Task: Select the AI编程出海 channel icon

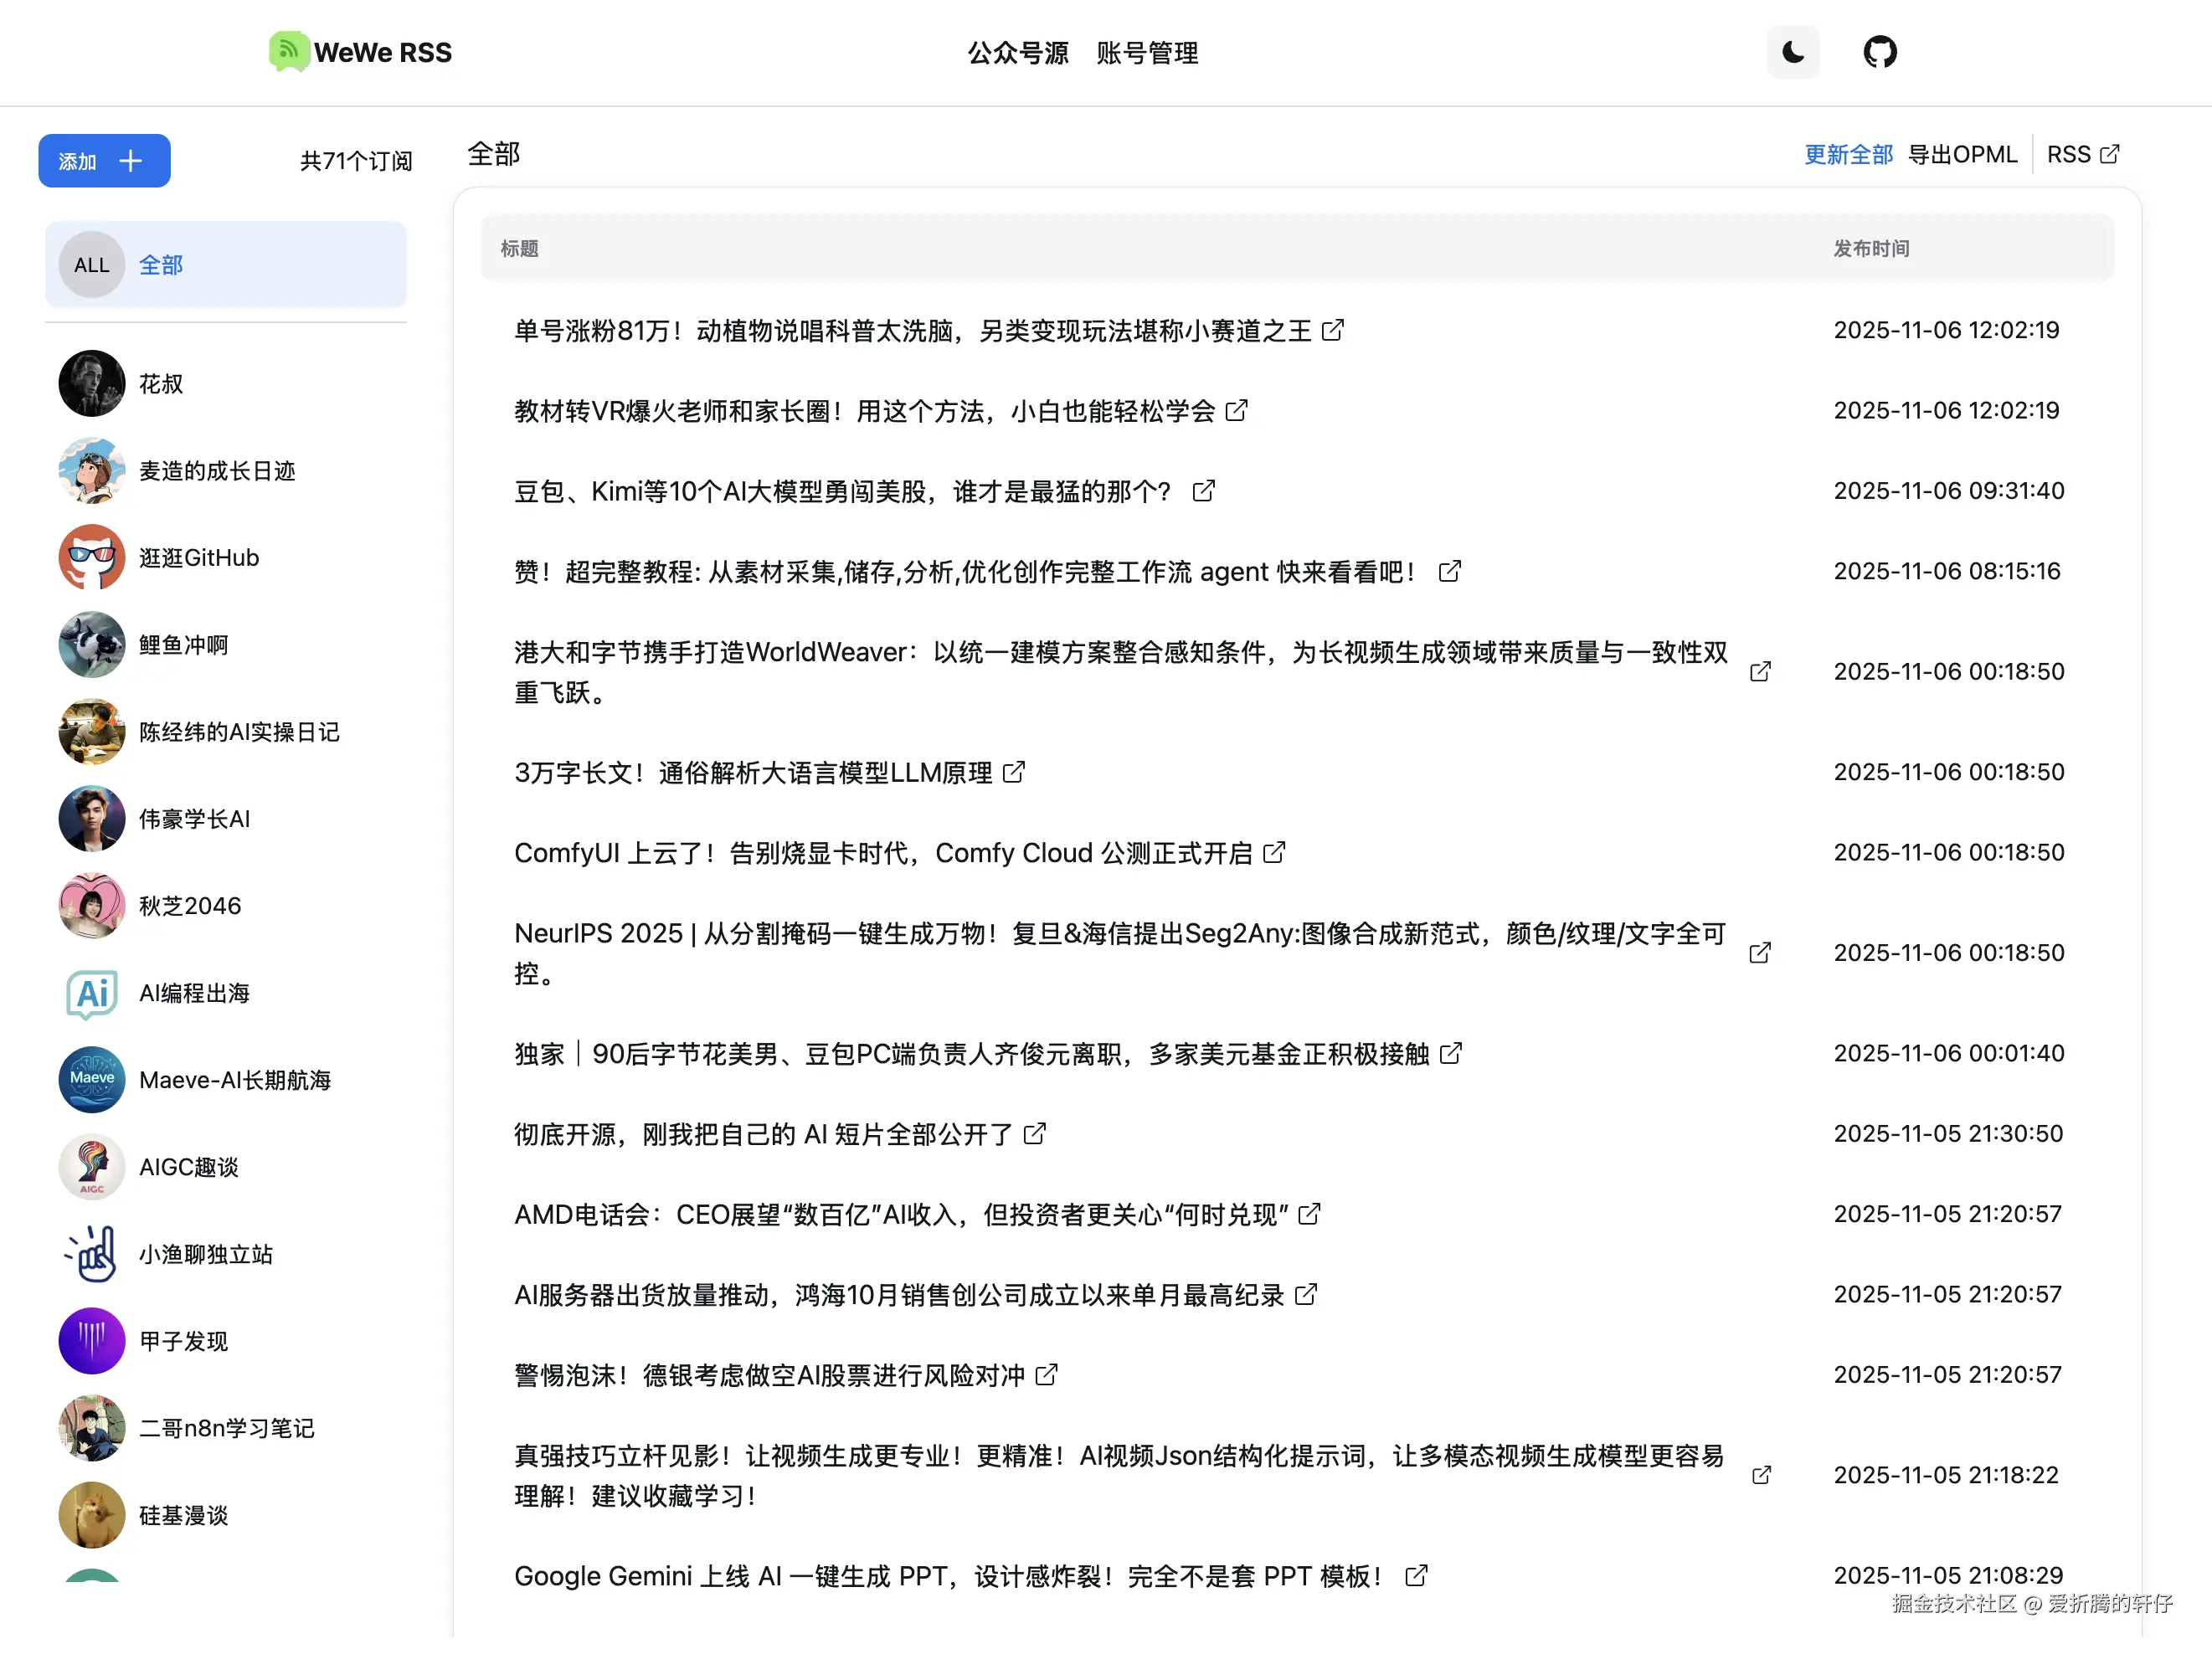Action: tap(91, 993)
